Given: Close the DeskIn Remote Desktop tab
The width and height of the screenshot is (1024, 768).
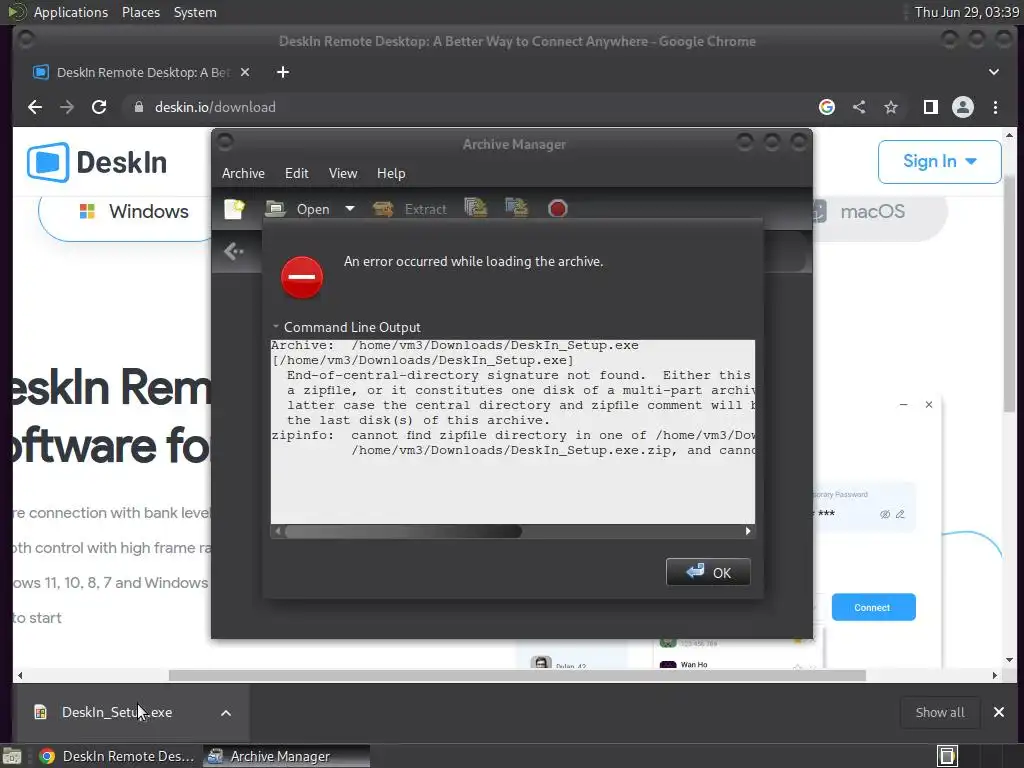Looking at the screenshot, I should click(x=245, y=72).
